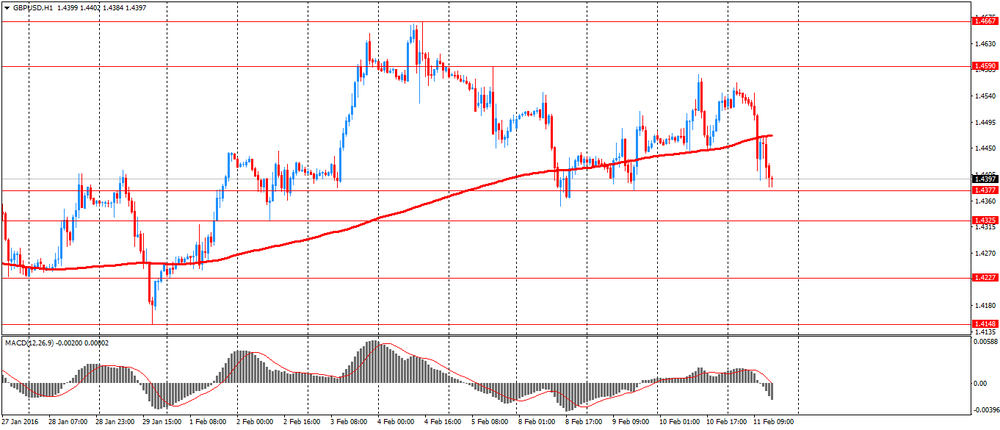Image resolution: width=1000 pixels, height=430 pixels.
Task: Click the 1.4495 price axis value
Action: pyautogui.click(x=985, y=122)
